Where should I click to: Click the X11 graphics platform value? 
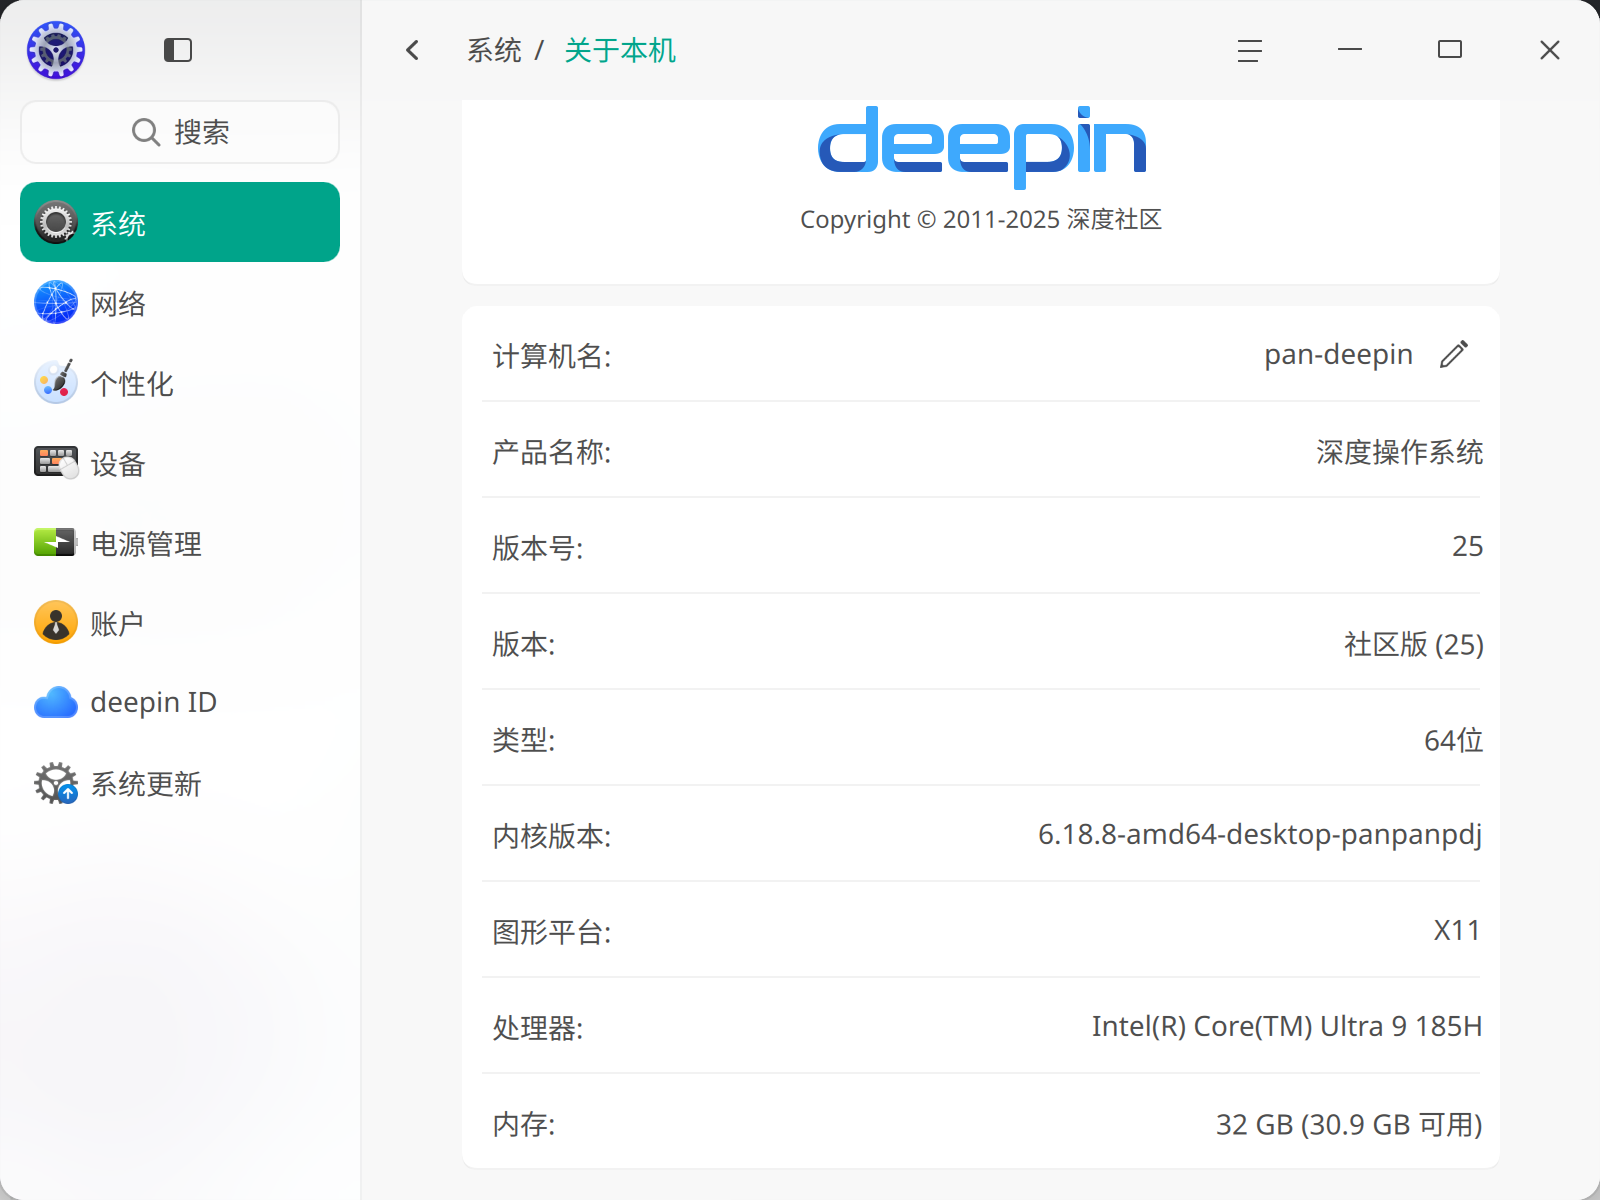pos(1457,930)
